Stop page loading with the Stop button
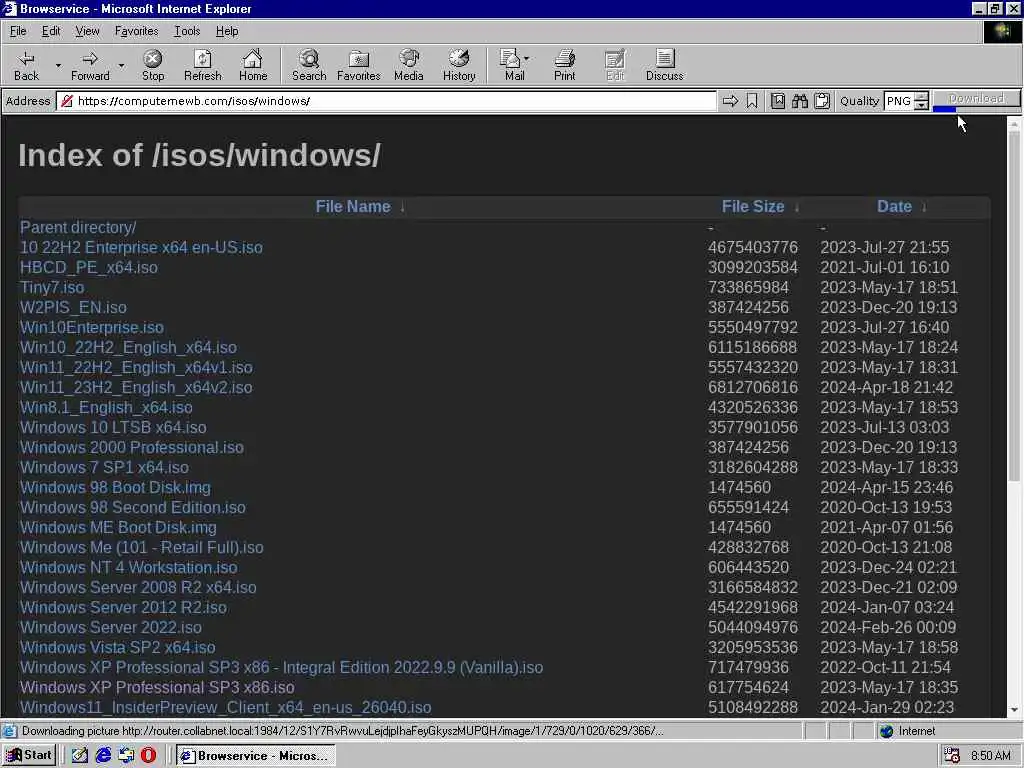The height and width of the screenshot is (768, 1024). click(x=153, y=65)
